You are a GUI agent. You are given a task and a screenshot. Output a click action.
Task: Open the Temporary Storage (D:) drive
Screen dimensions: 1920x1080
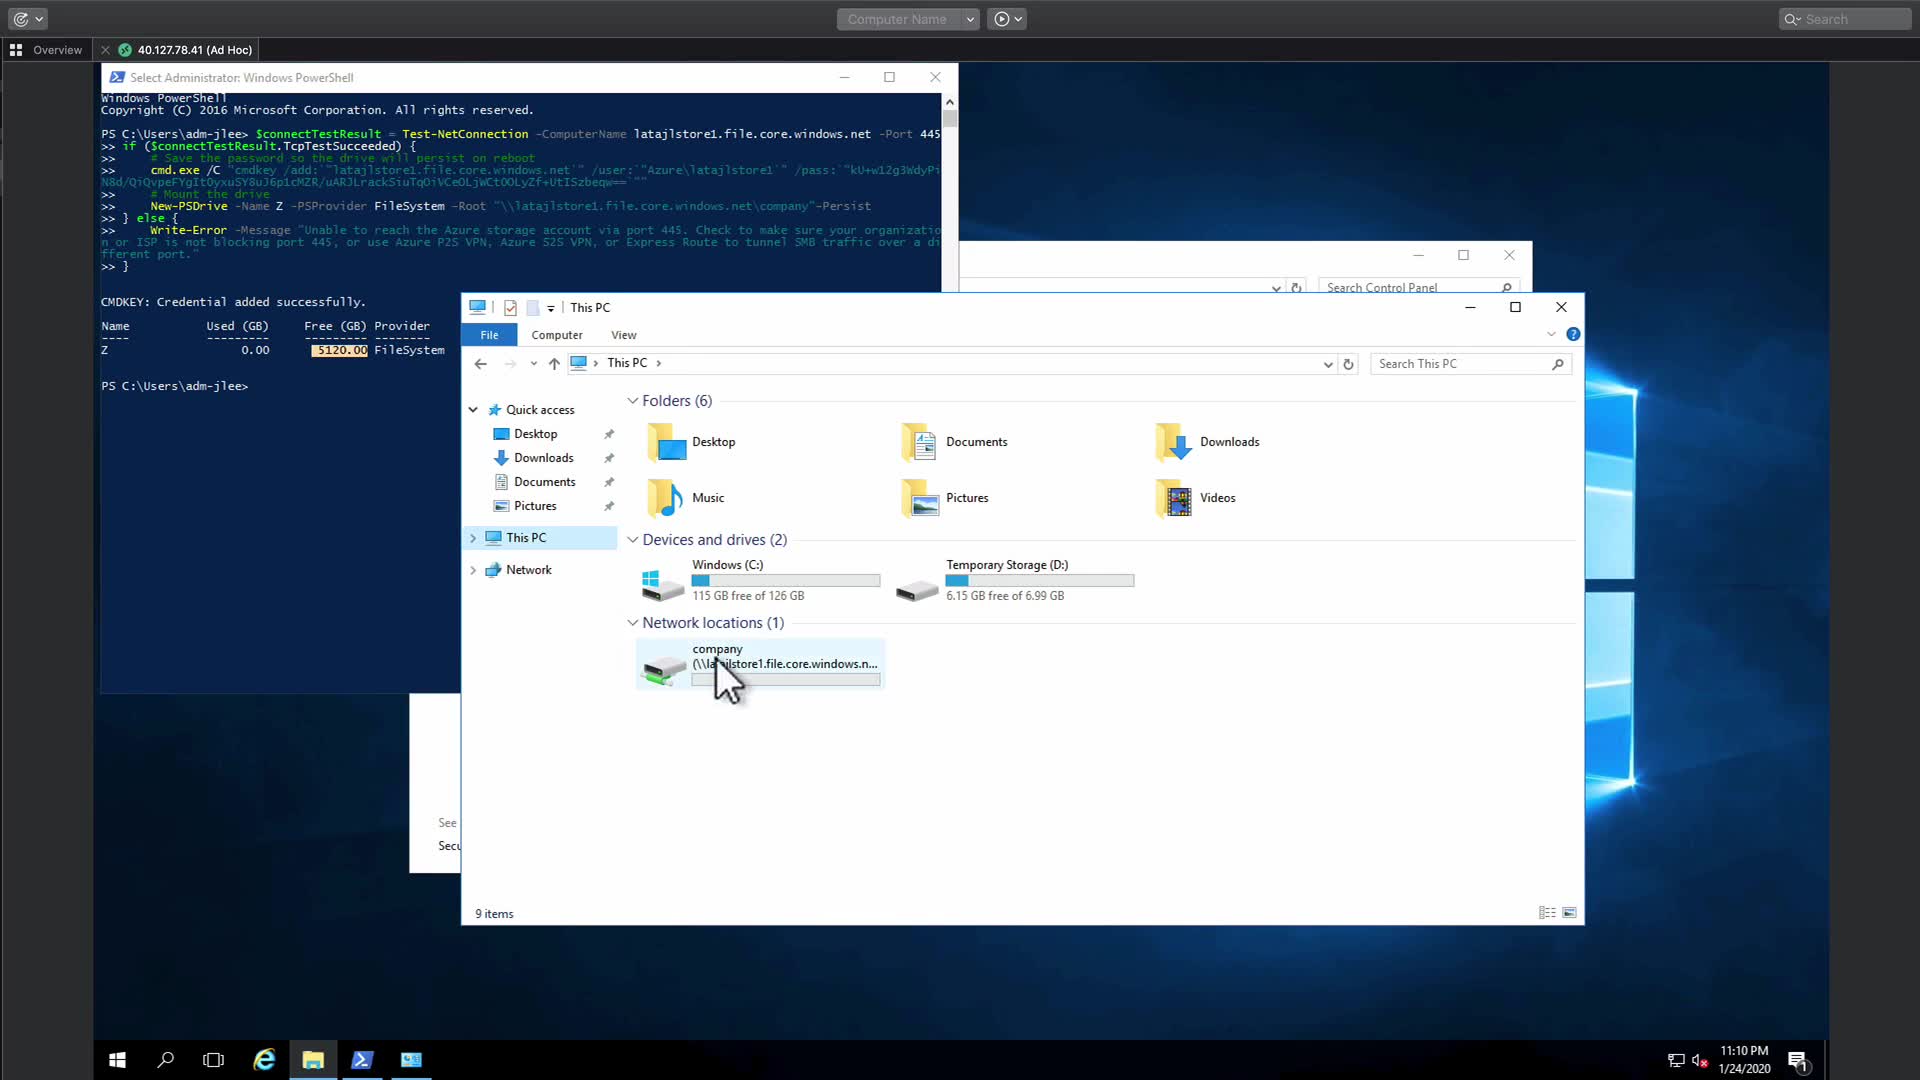click(x=1006, y=565)
